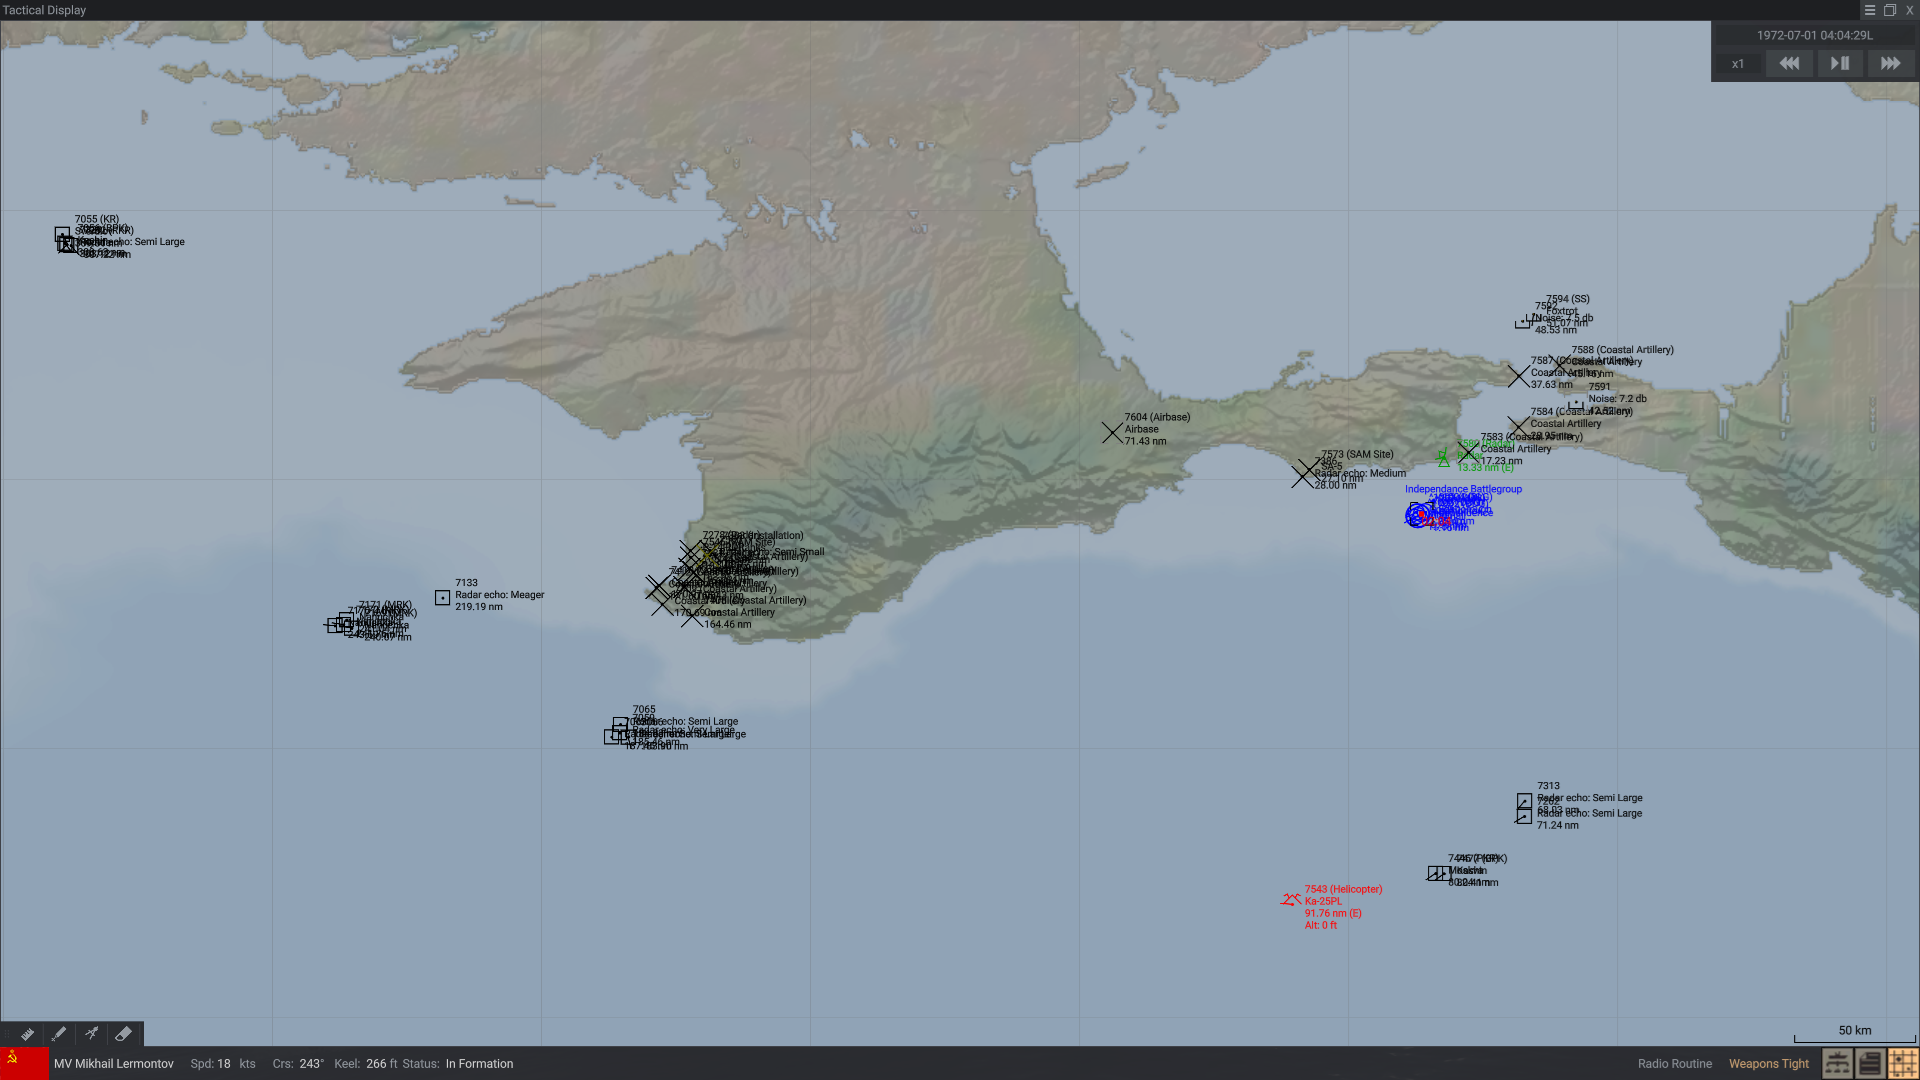
Task: Decrease time compression with rewind arrows
Action: 1789,63
